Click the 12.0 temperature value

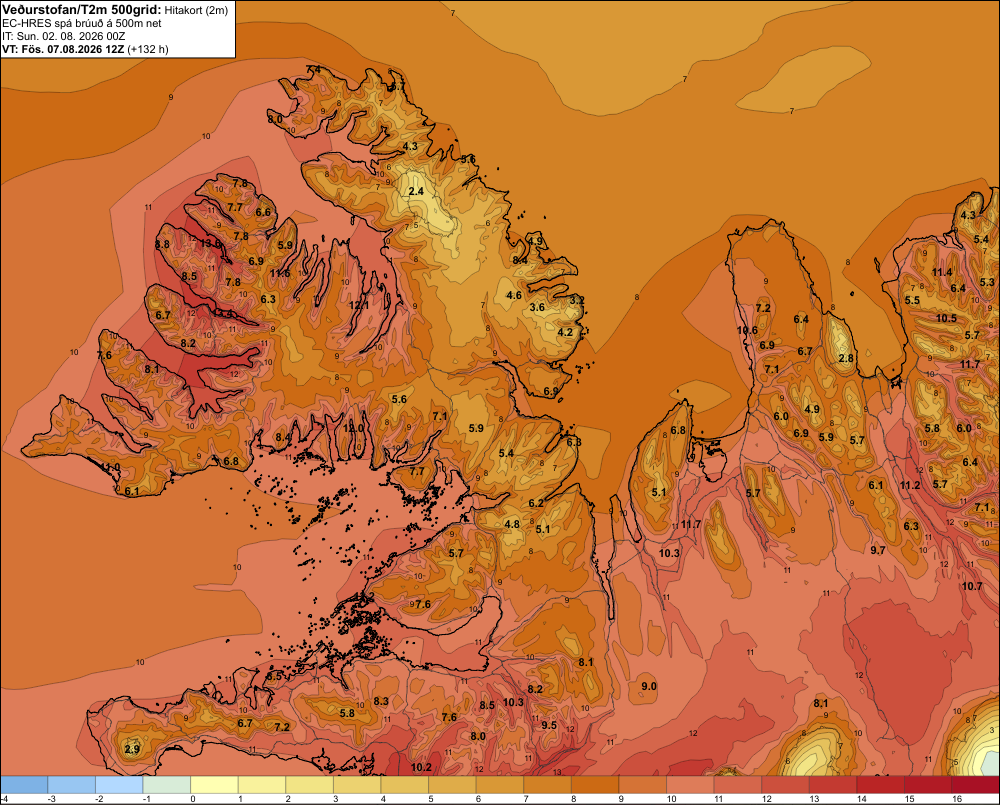coord(353,429)
